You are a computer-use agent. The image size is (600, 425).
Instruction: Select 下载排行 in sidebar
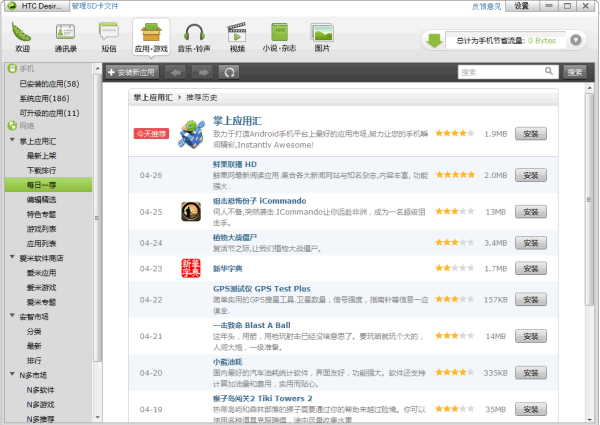pyautogui.click(x=43, y=170)
